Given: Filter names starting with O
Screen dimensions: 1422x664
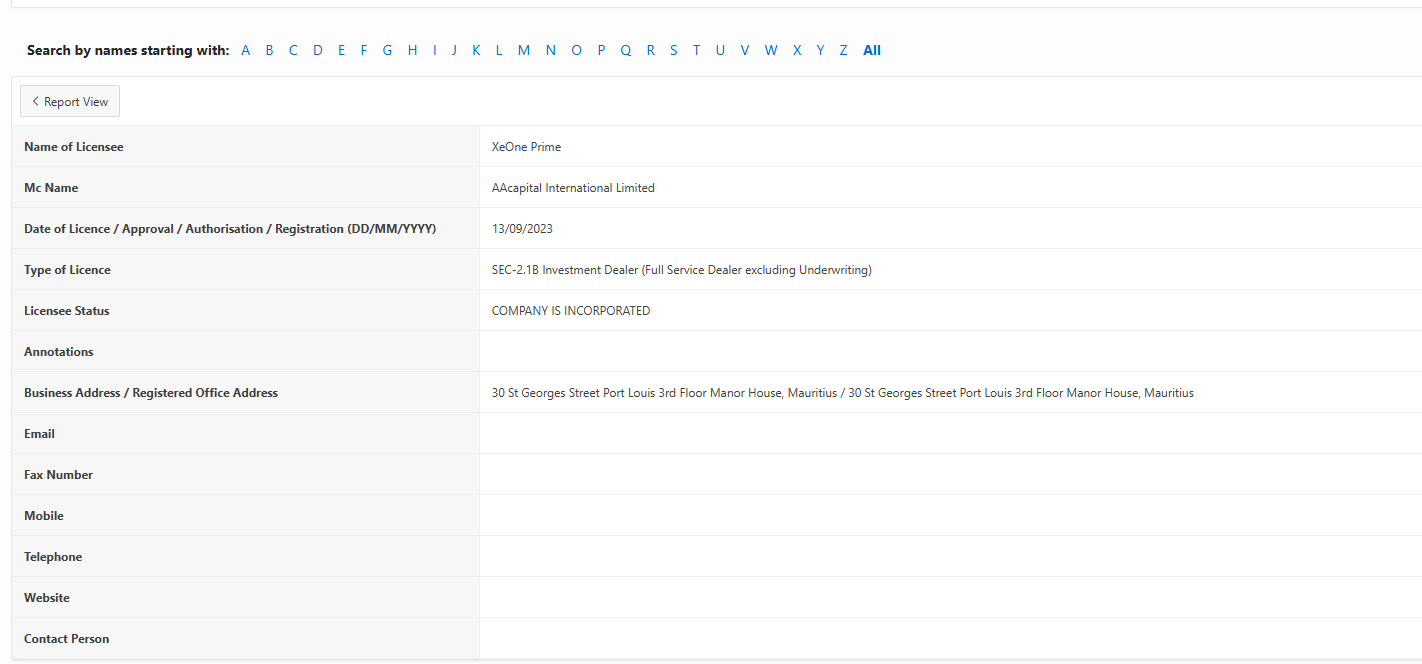Looking at the screenshot, I should pyautogui.click(x=576, y=50).
